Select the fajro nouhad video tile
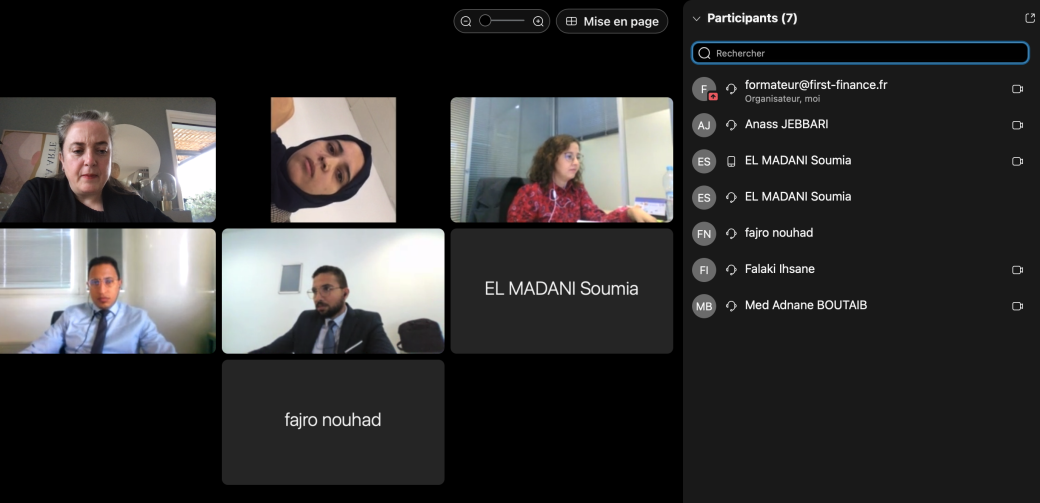The image size is (1040, 503). coord(333,421)
